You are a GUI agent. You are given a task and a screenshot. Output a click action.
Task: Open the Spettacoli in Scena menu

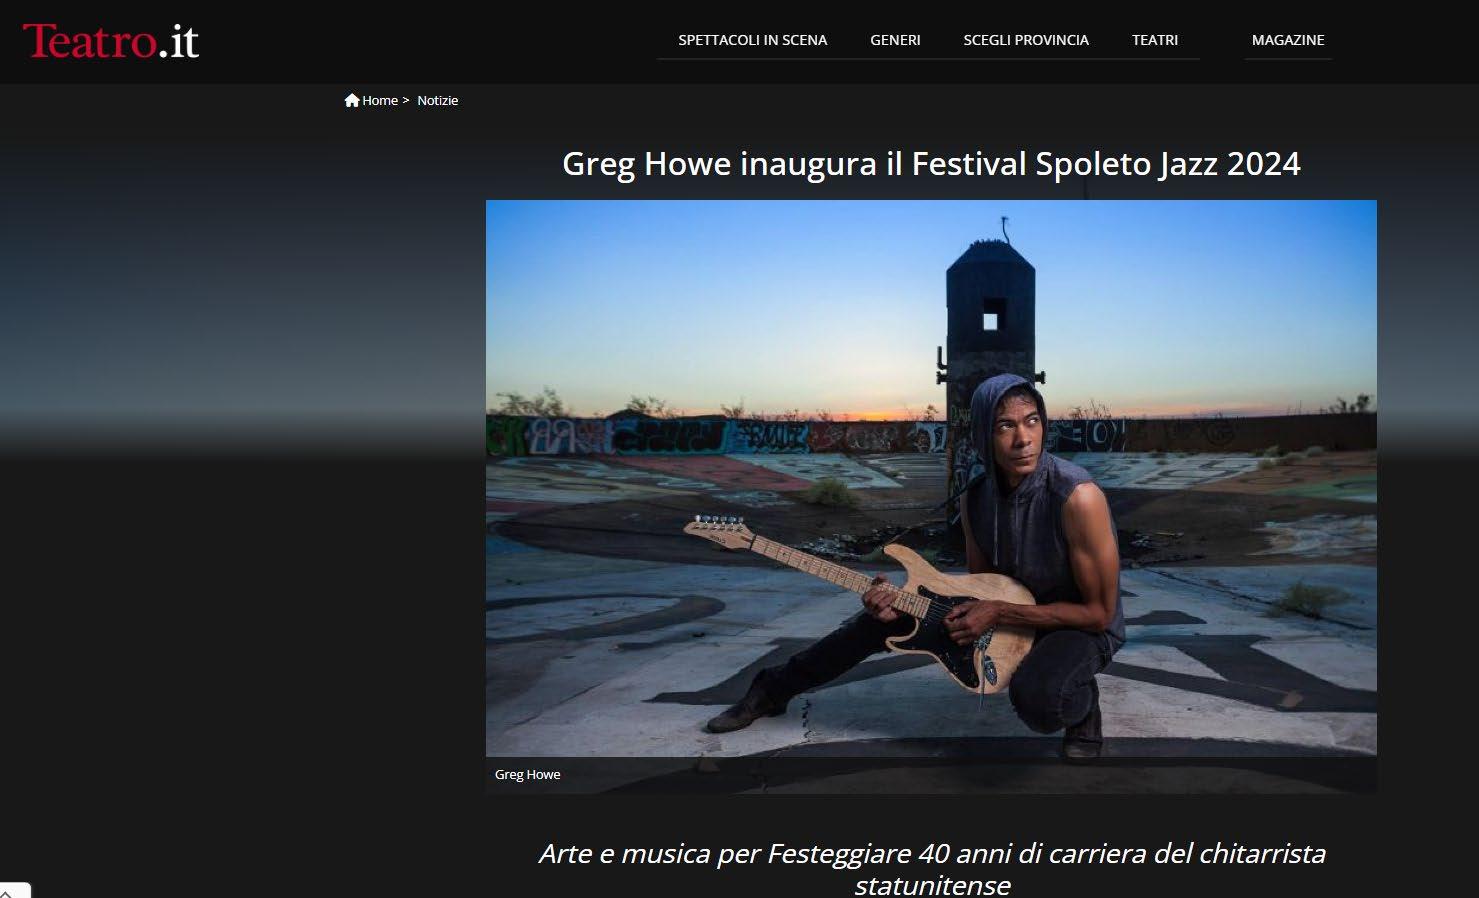752,40
